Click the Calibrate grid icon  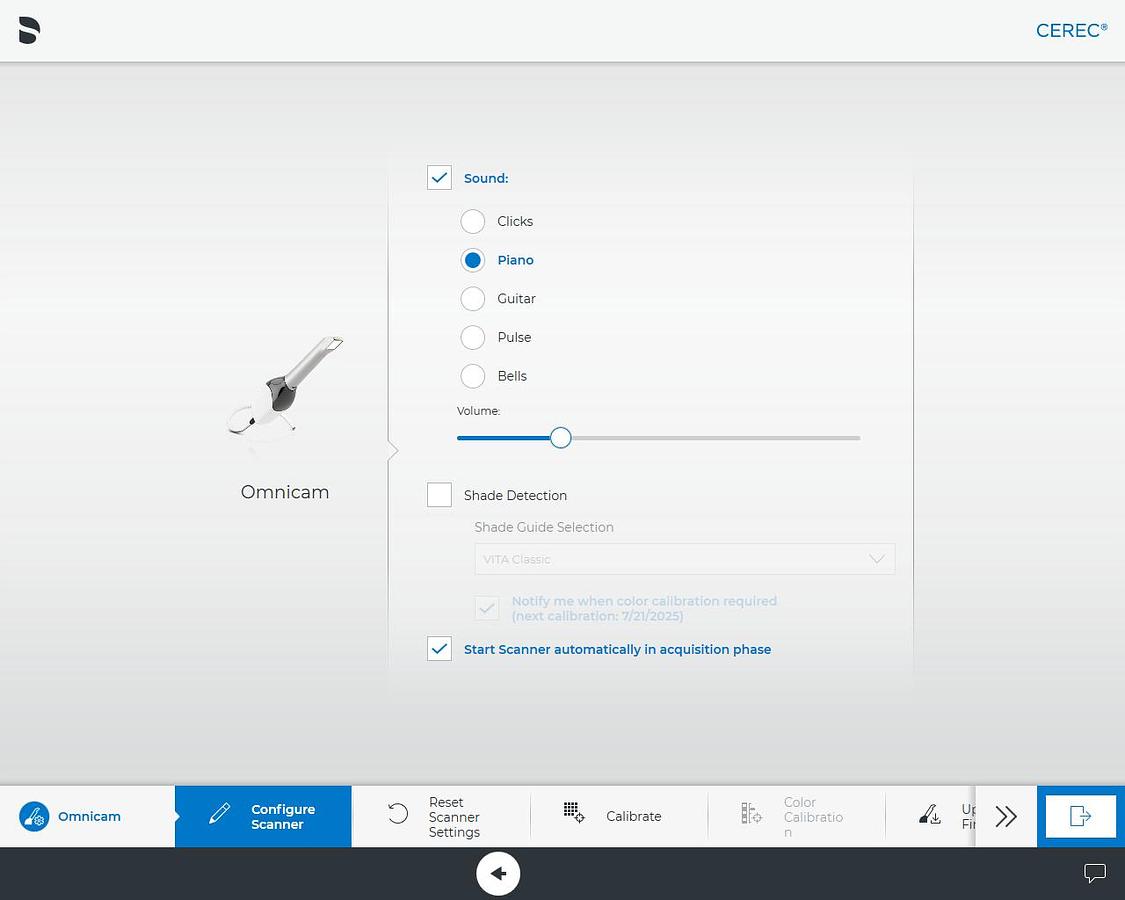point(573,812)
